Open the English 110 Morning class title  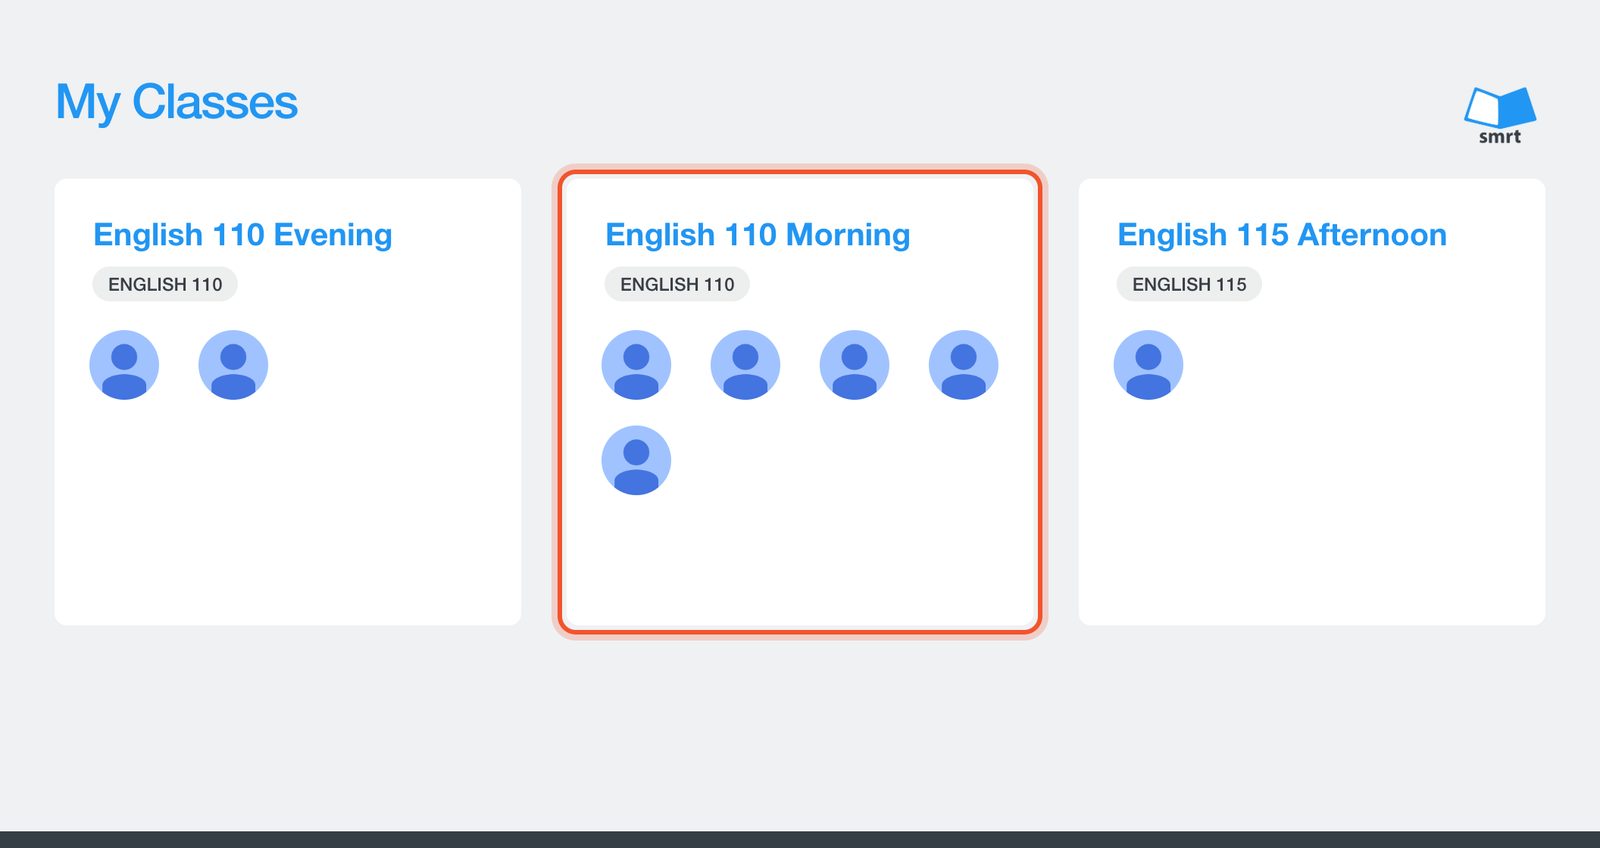point(758,235)
